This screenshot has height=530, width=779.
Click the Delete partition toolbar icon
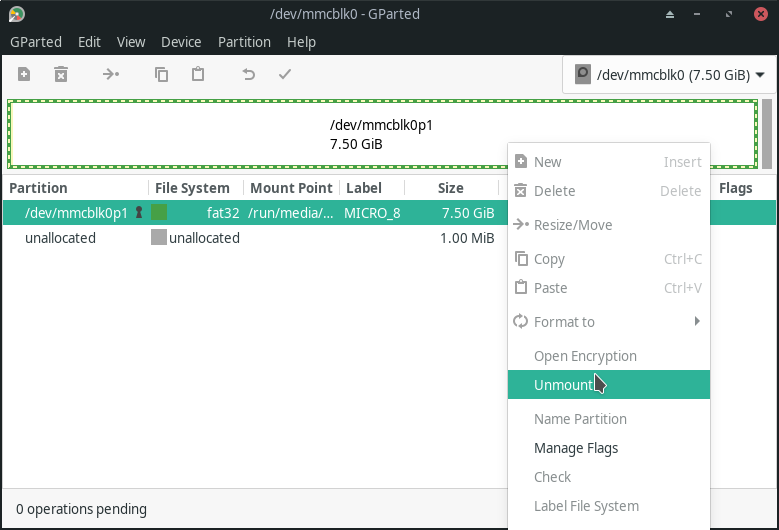tap(61, 75)
